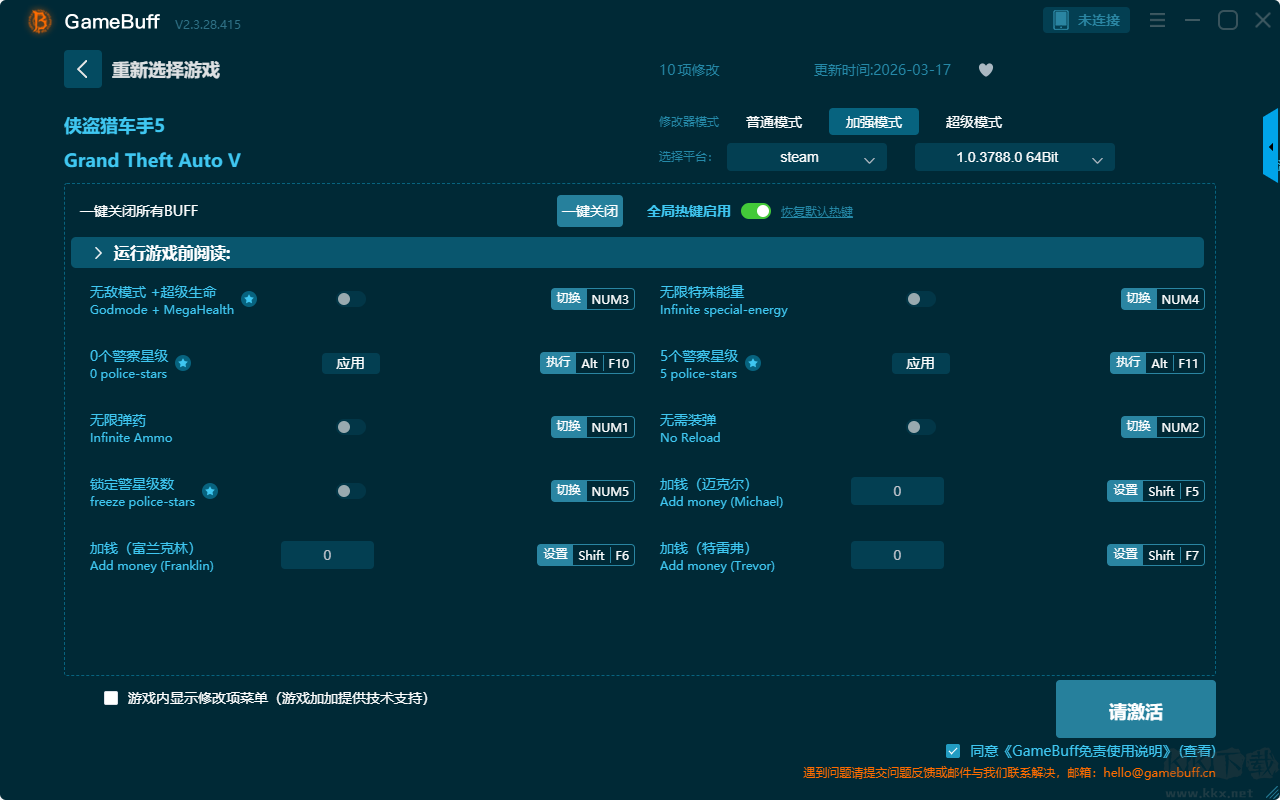1280x800 pixels.
Task: Open the (查看) disclaimer view link
Action: click(x=1197, y=751)
